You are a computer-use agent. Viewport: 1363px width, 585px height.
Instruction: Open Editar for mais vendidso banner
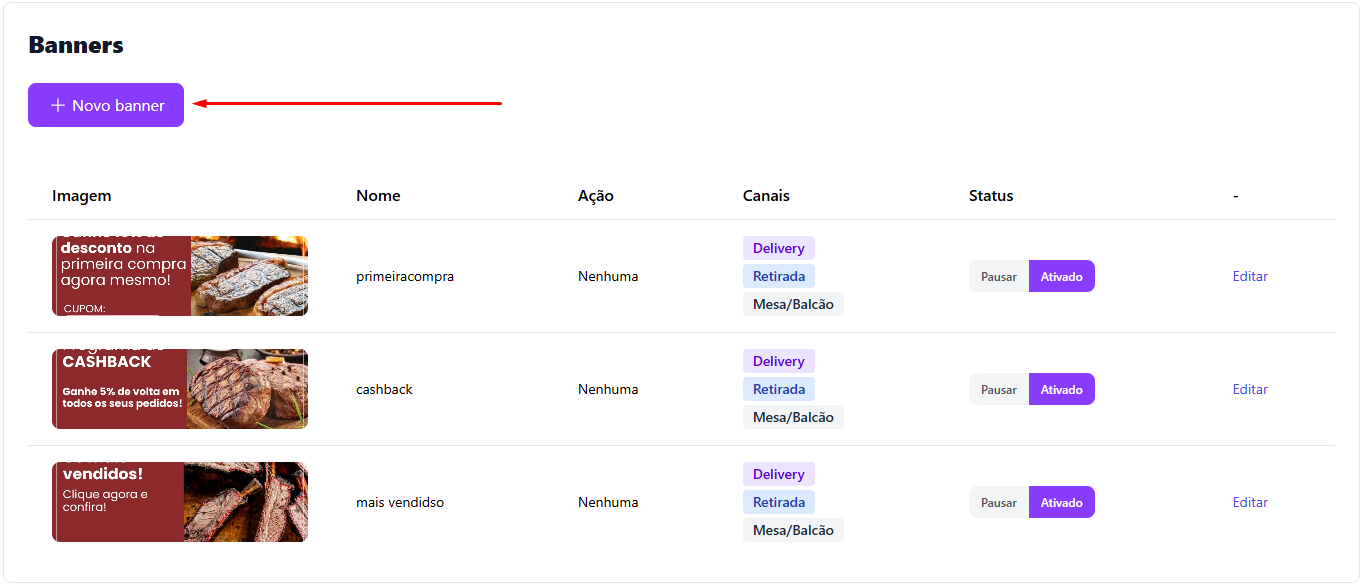pos(1250,502)
